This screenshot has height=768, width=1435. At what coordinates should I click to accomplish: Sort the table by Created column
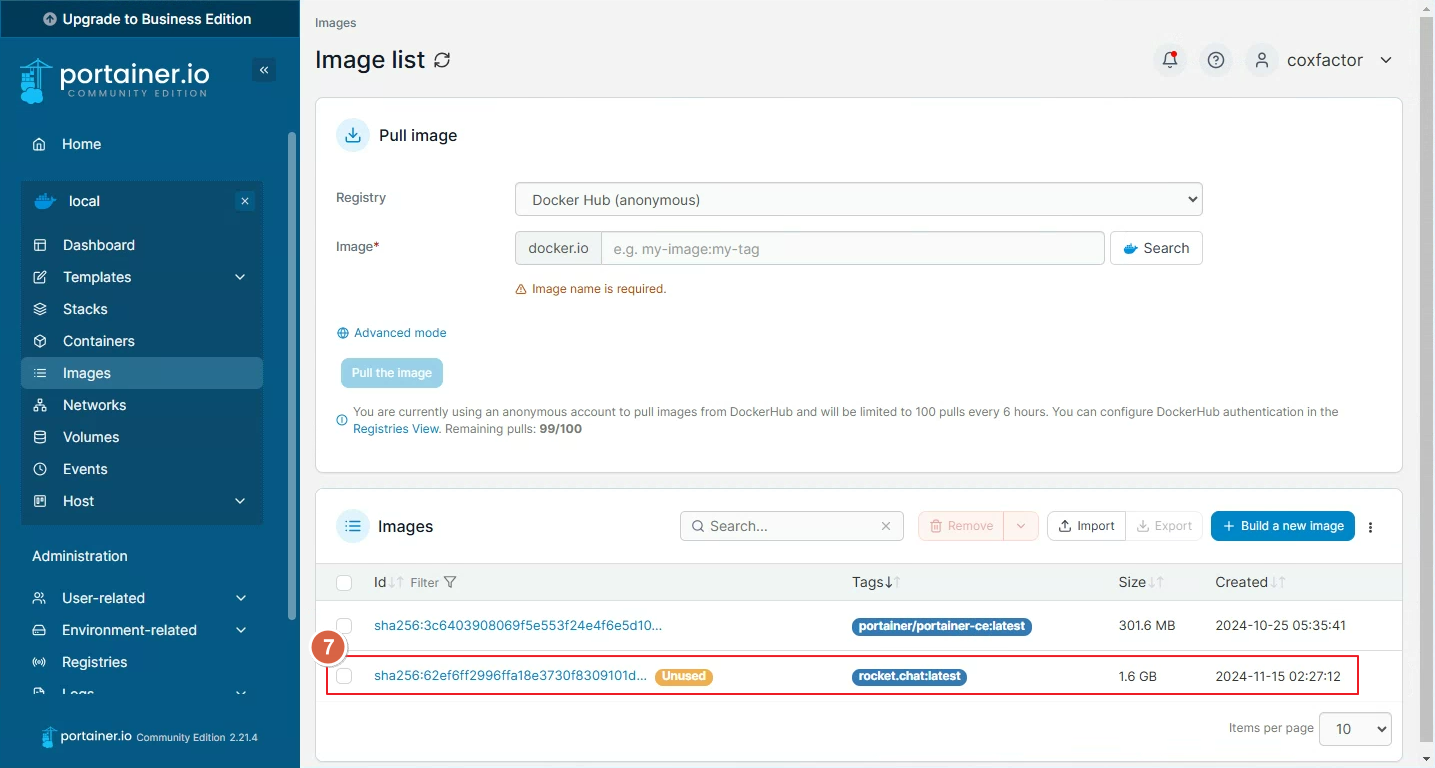point(1250,582)
